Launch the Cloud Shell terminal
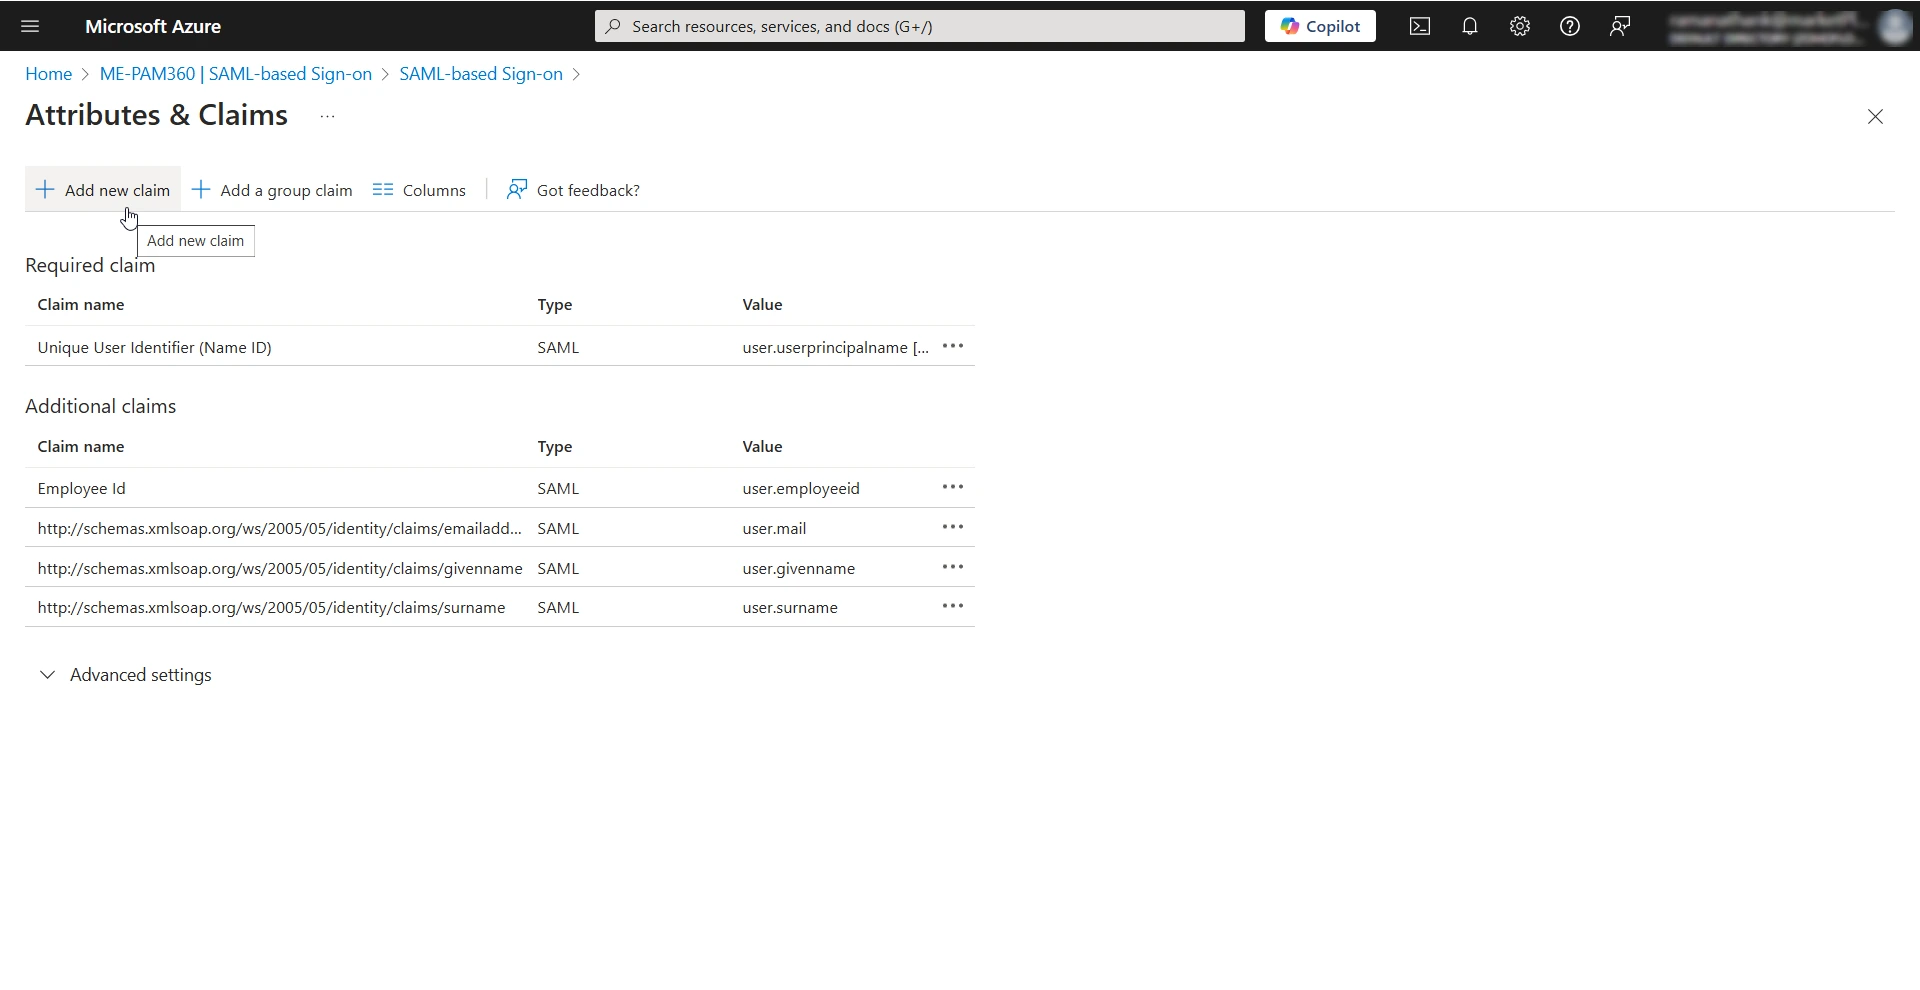Image resolution: width=1920 pixels, height=990 pixels. pos(1420,26)
